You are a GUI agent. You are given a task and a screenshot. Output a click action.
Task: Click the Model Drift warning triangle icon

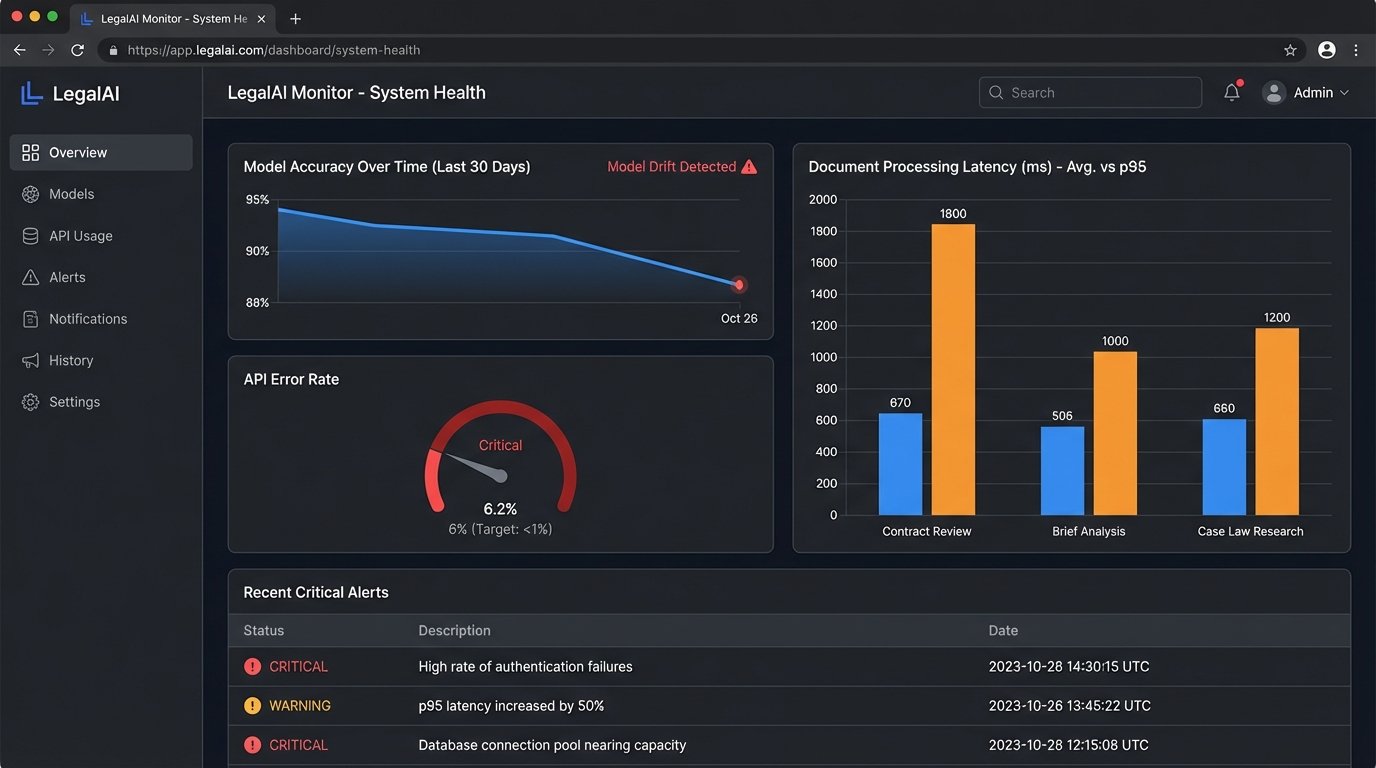pos(749,167)
